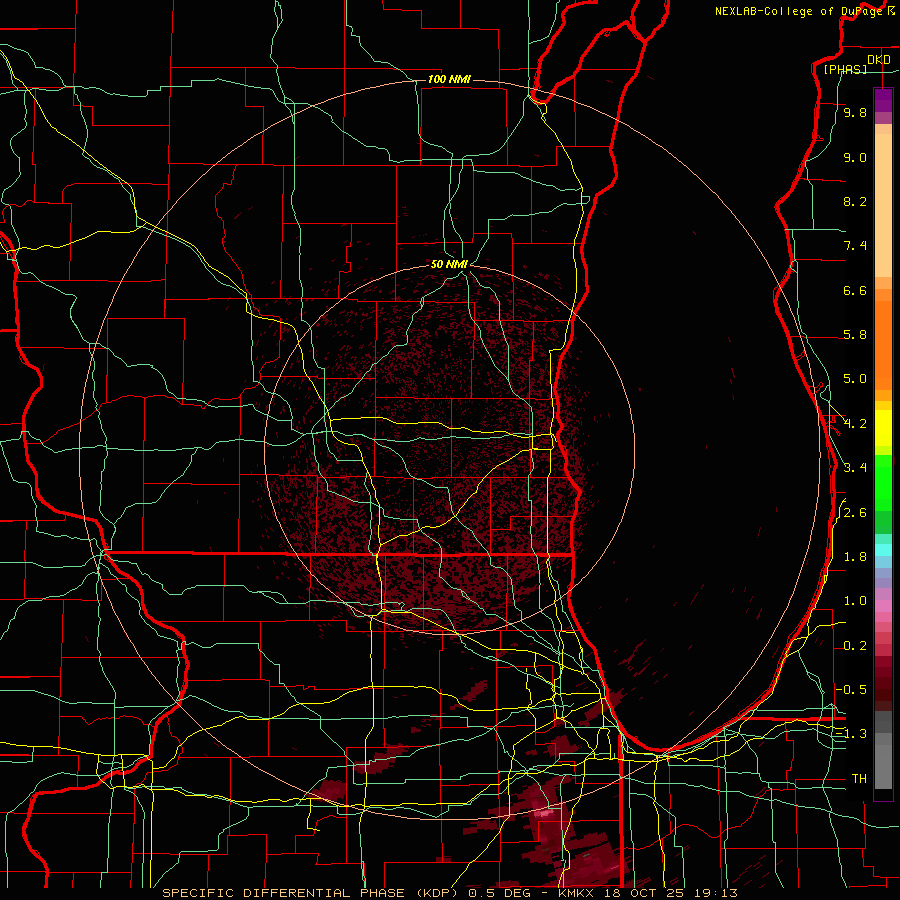Click the brightest pink echo in southern storm
900x900 pixels.
tap(544, 813)
